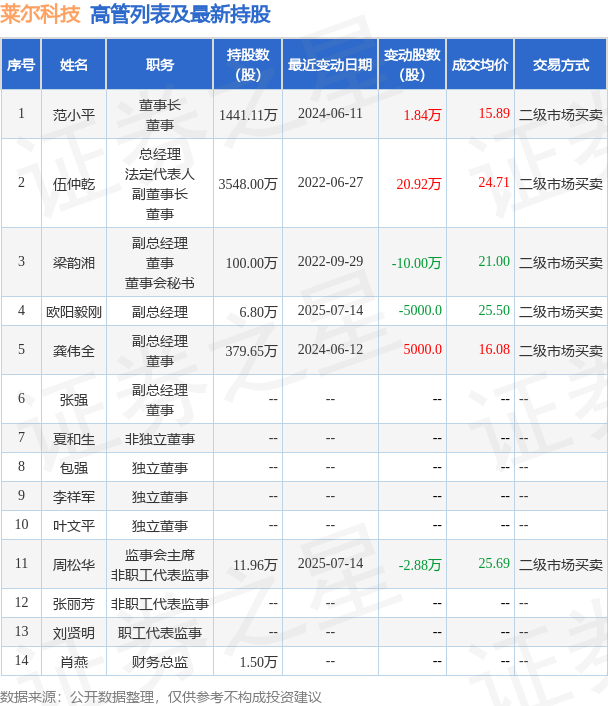Click the date 2024-06-11
The image size is (608, 706).
pyautogui.click(x=330, y=113)
